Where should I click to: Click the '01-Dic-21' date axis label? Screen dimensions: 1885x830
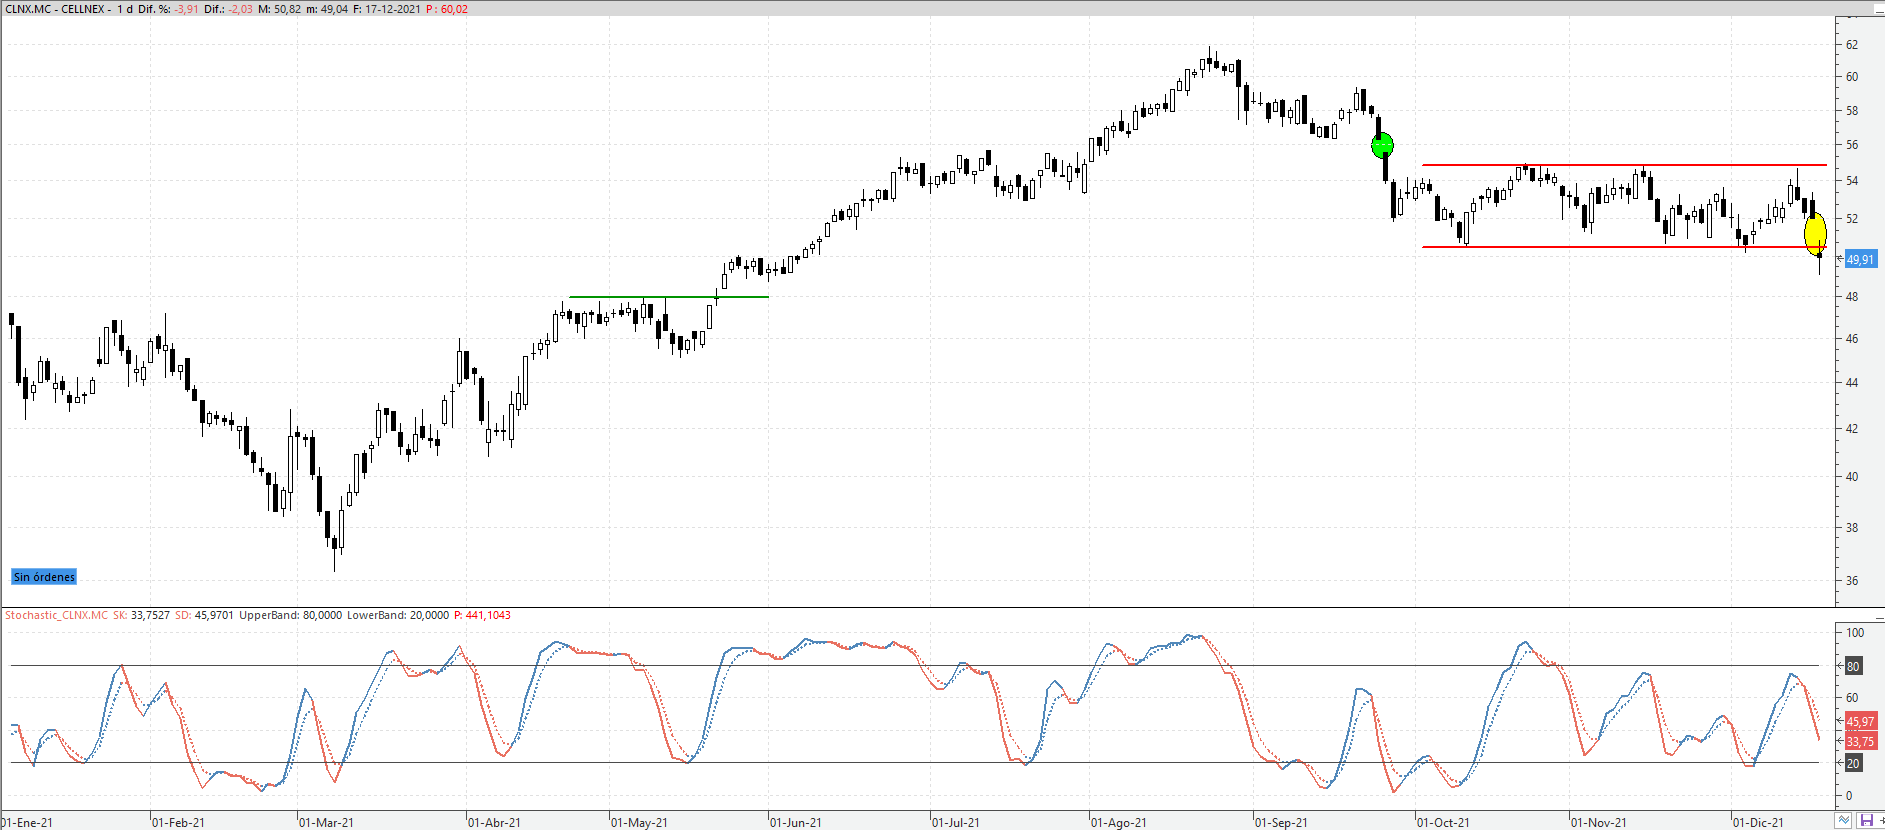pos(1758,823)
